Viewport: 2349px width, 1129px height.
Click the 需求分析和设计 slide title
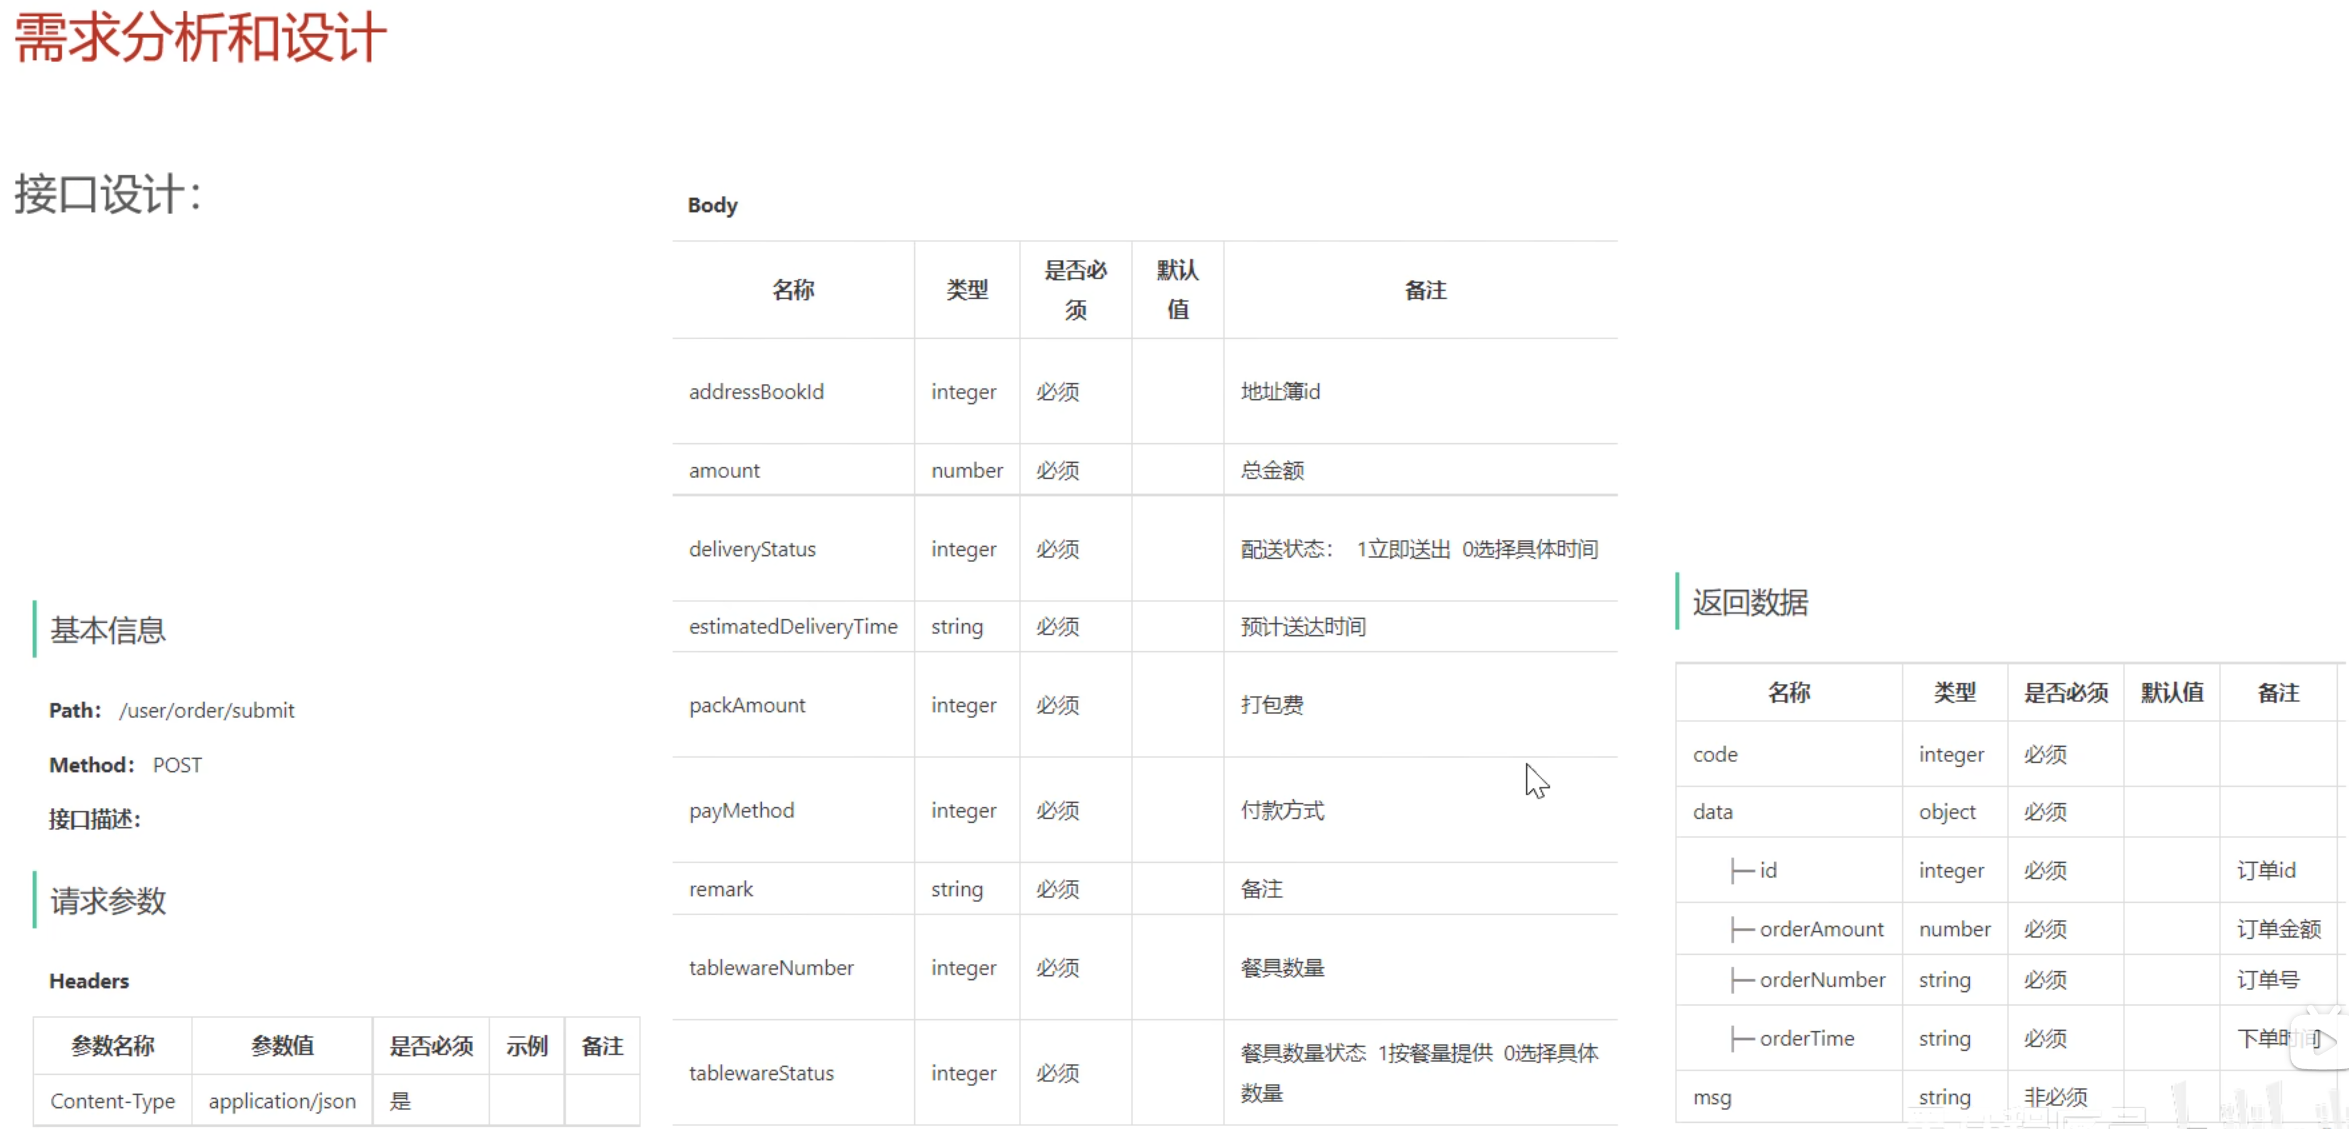(200, 38)
